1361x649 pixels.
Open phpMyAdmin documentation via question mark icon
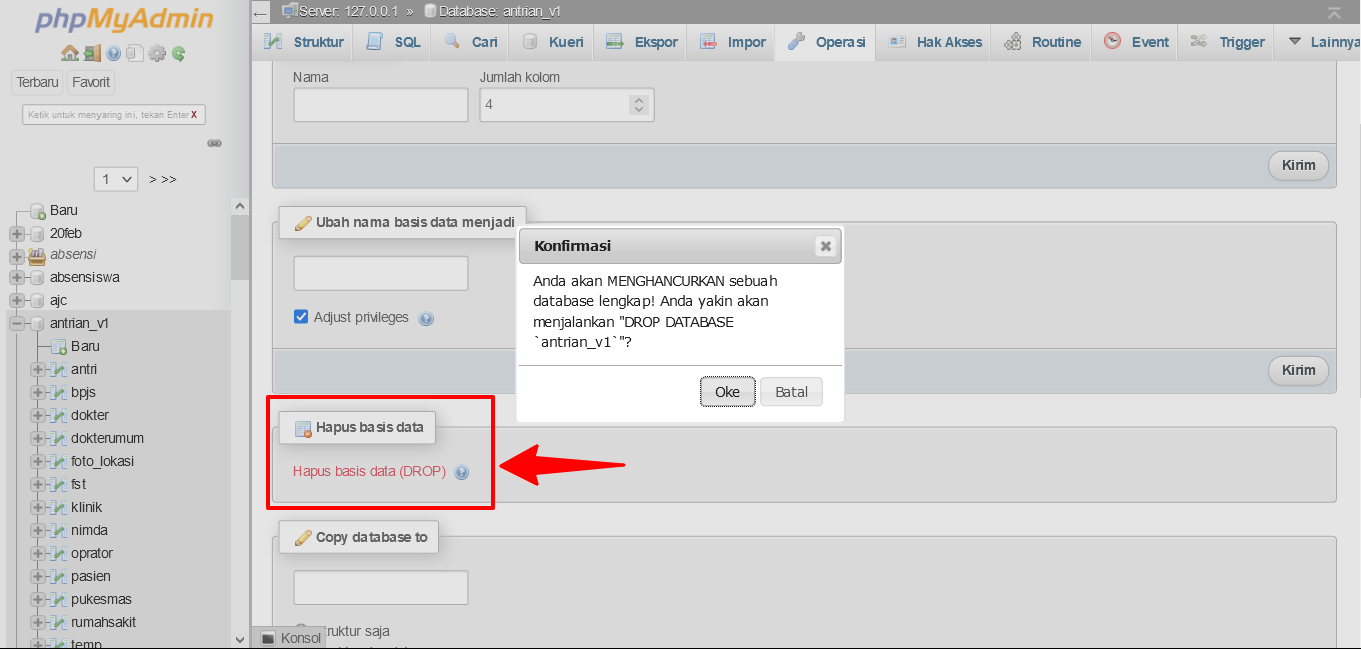pyautogui.click(x=112, y=53)
